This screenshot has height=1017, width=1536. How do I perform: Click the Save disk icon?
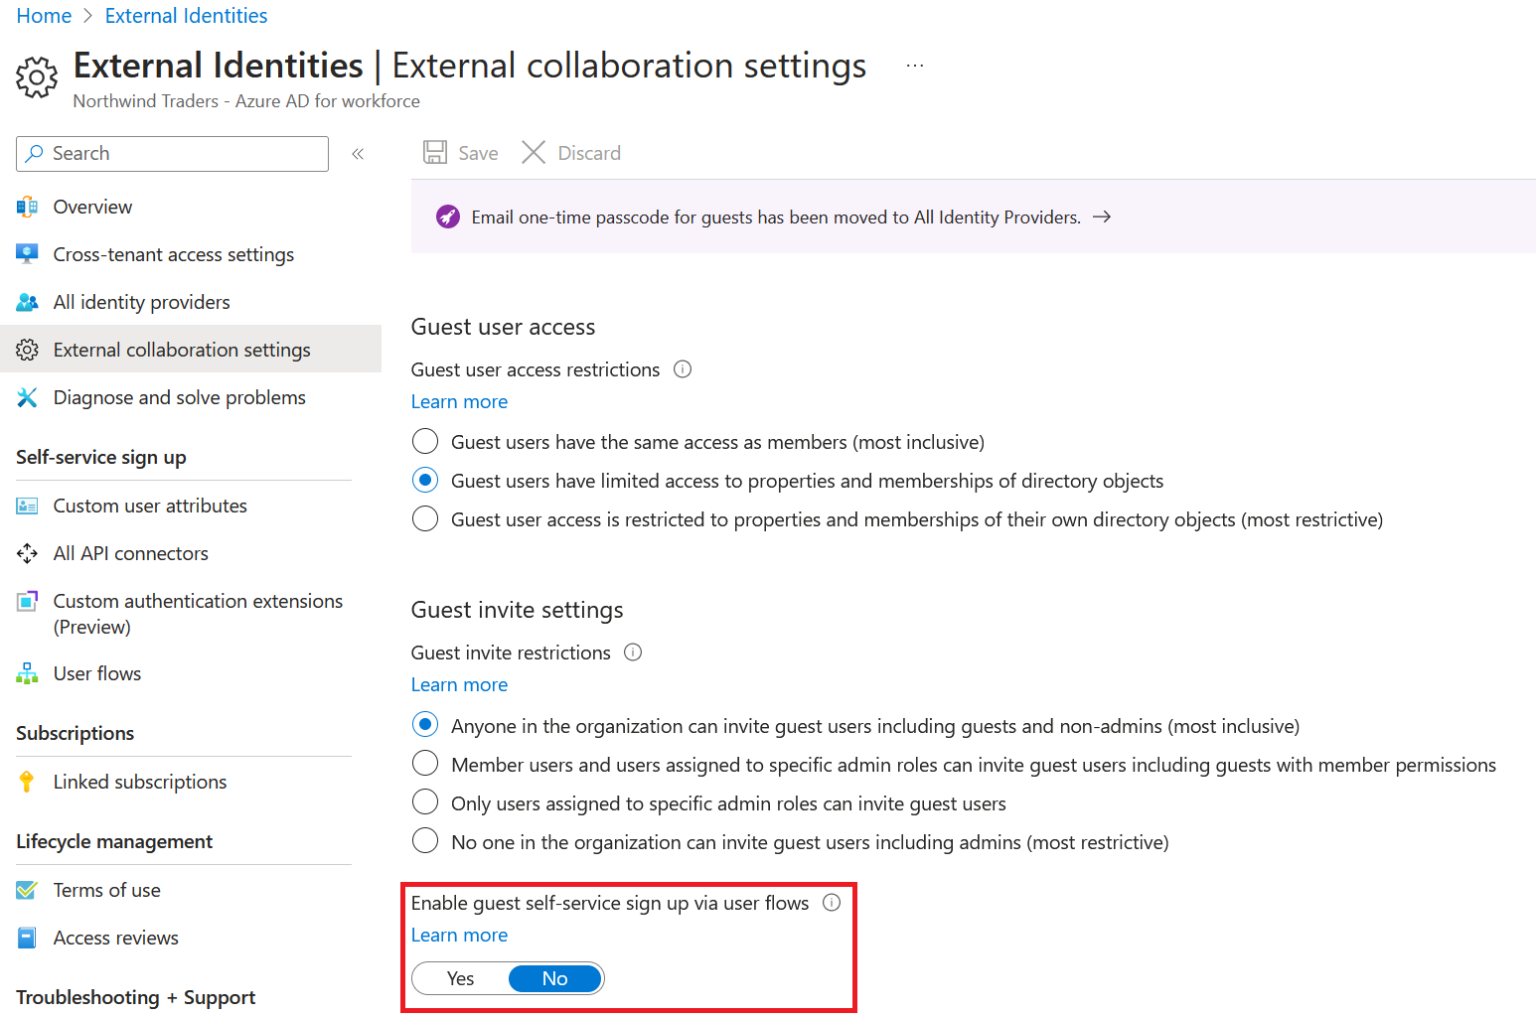coord(435,153)
